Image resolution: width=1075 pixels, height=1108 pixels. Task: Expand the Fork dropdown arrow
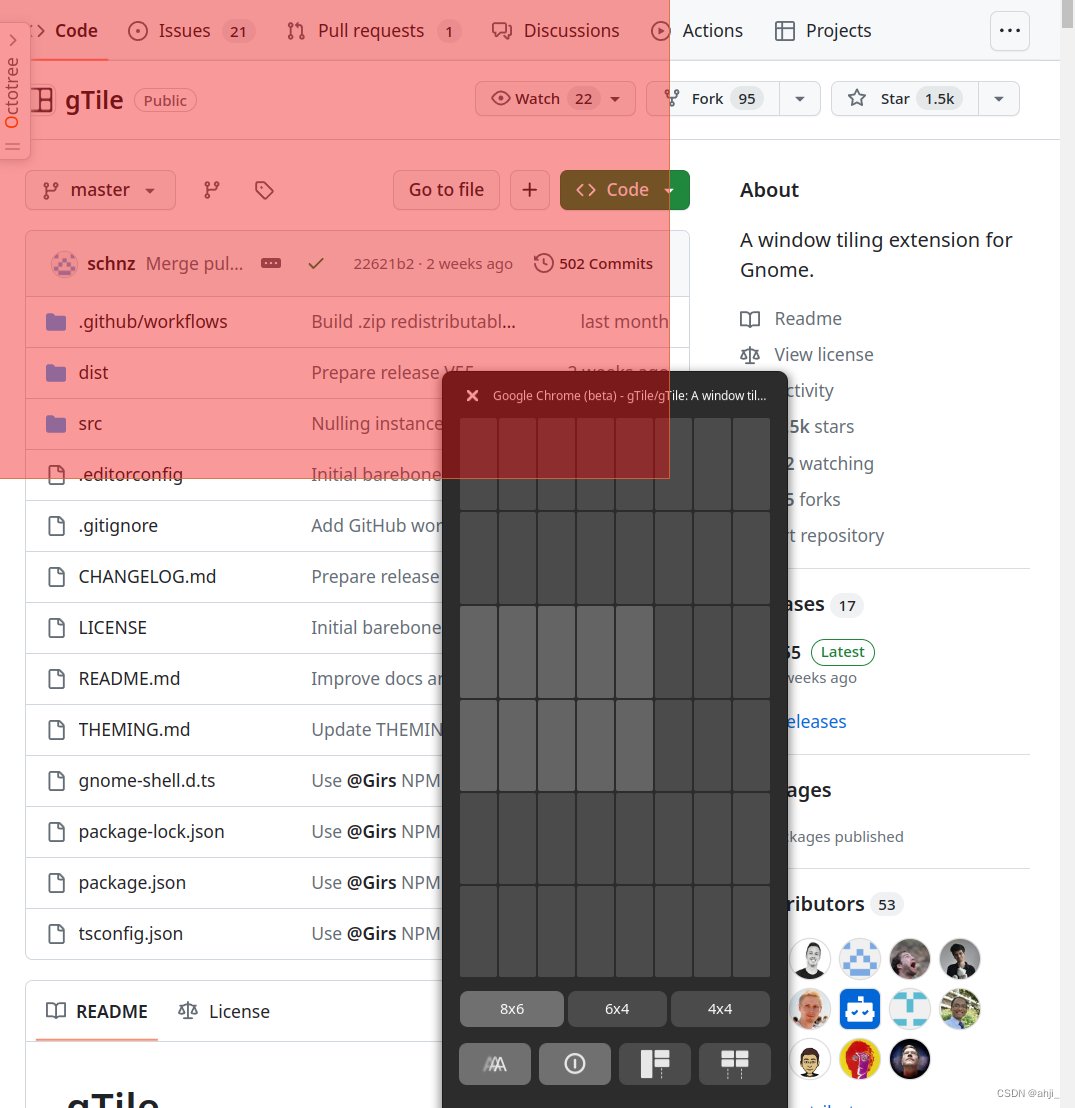coord(800,99)
